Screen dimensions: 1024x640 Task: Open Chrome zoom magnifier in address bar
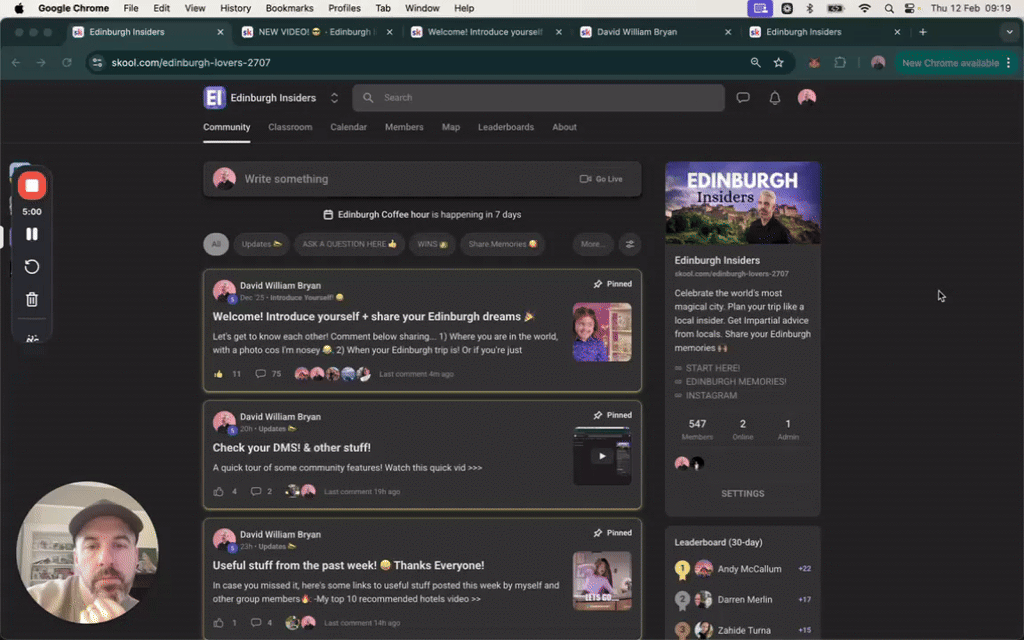(x=755, y=63)
